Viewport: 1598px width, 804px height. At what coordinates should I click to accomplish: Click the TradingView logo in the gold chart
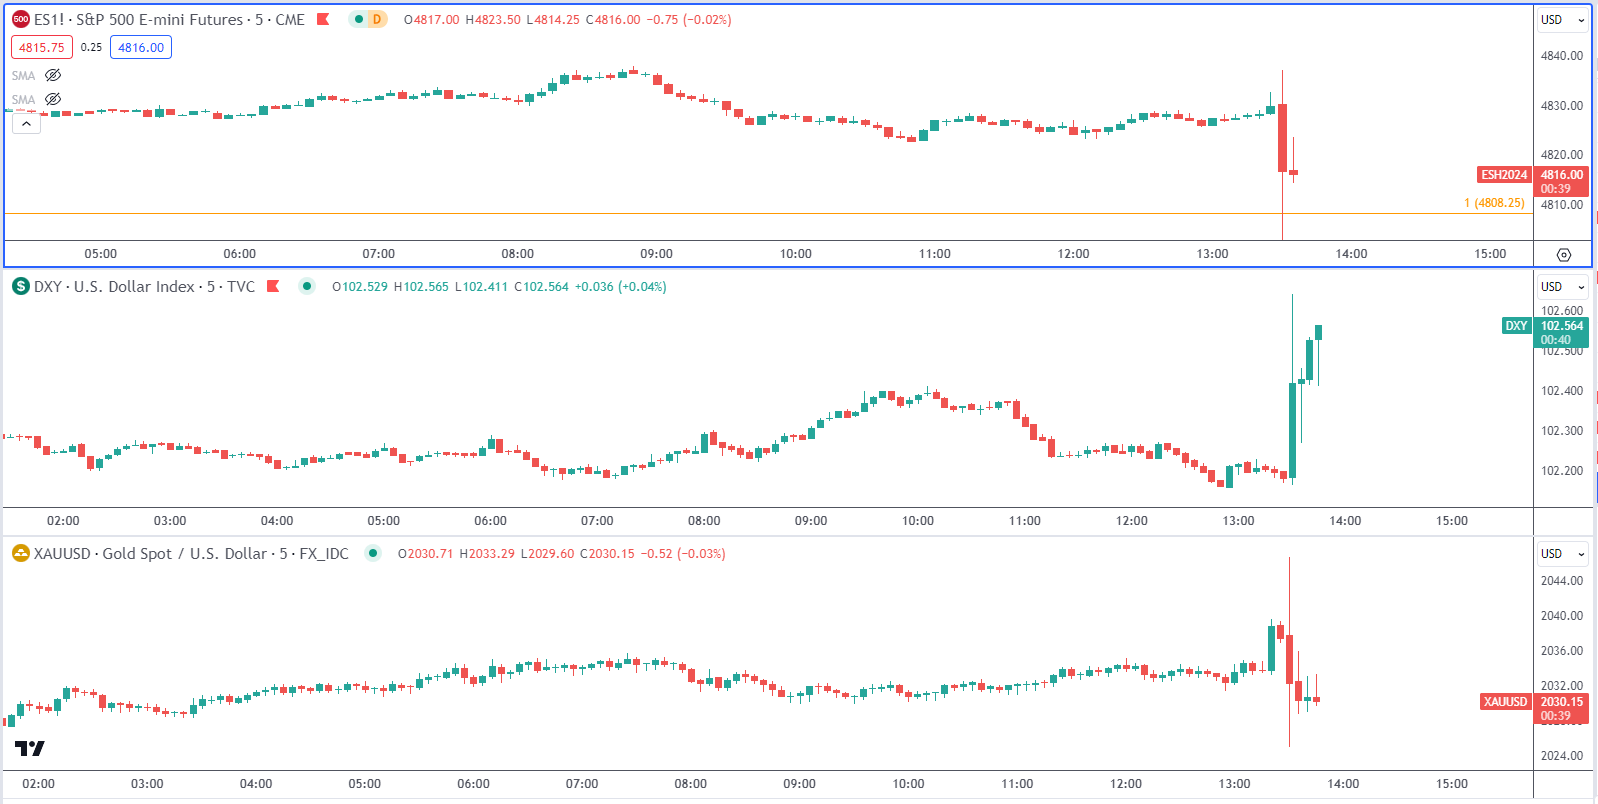(x=30, y=748)
